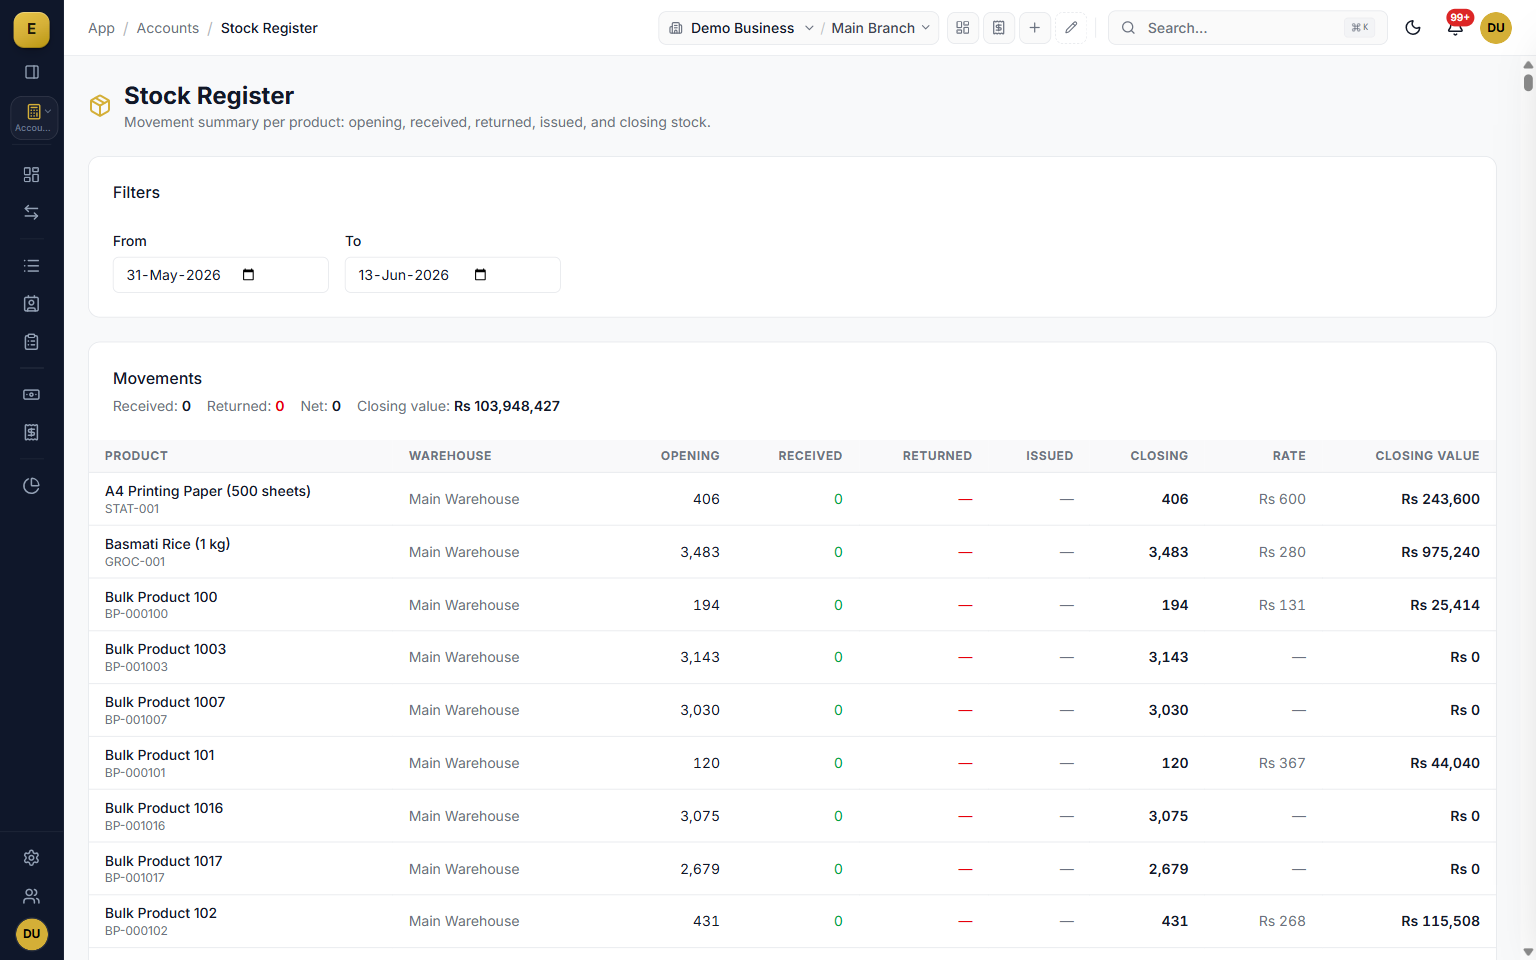The height and width of the screenshot is (960, 1536).
Task: Click the apps grid icon in header
Action: click(x=963, y=28)
